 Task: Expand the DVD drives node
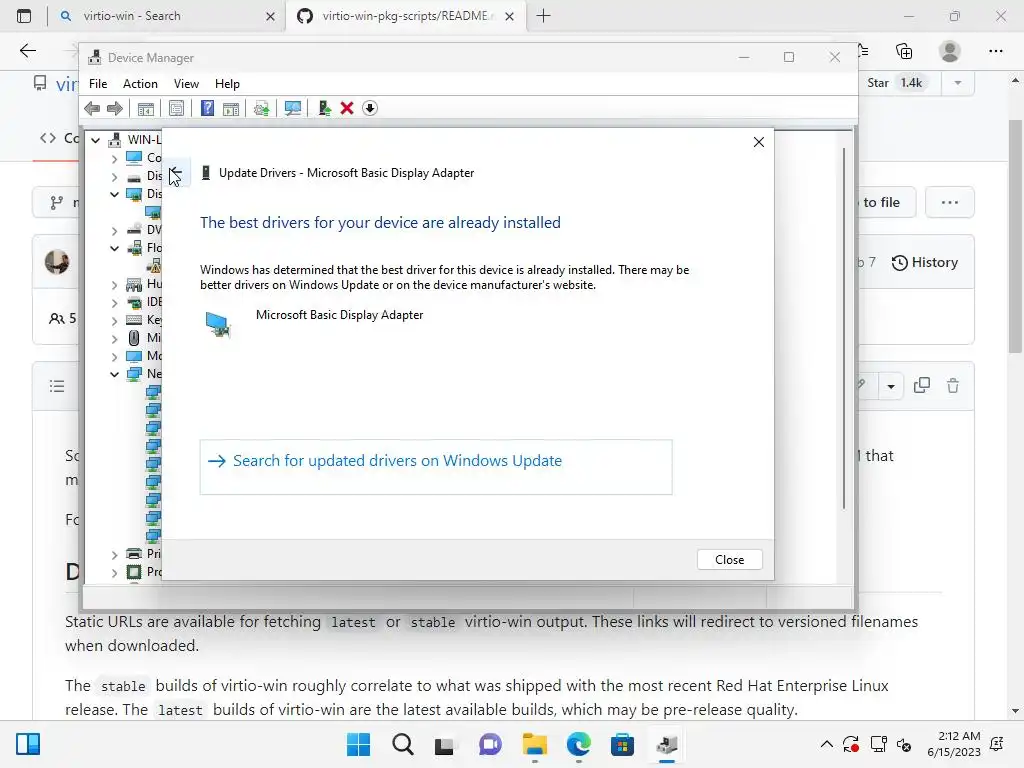(x=114, y=230)
